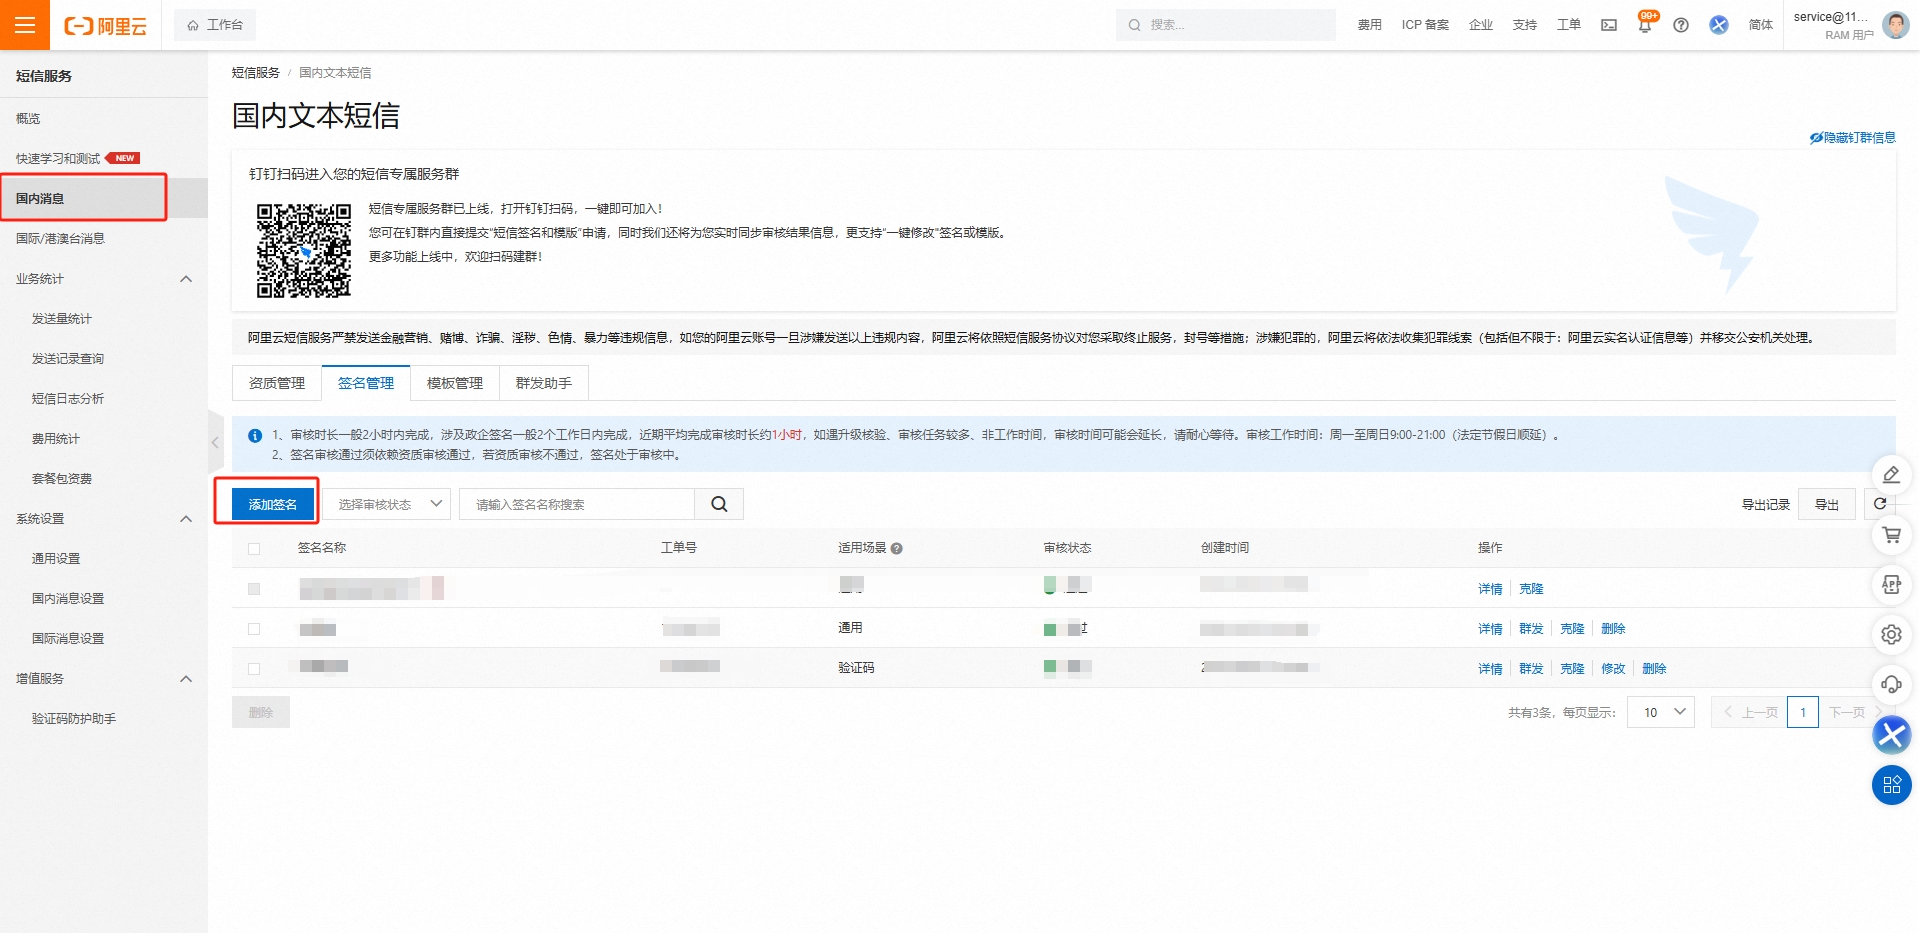This screenshot has height=933, width=1920.
Task: Click the notification bell icon
Action: click(1645, 25)
